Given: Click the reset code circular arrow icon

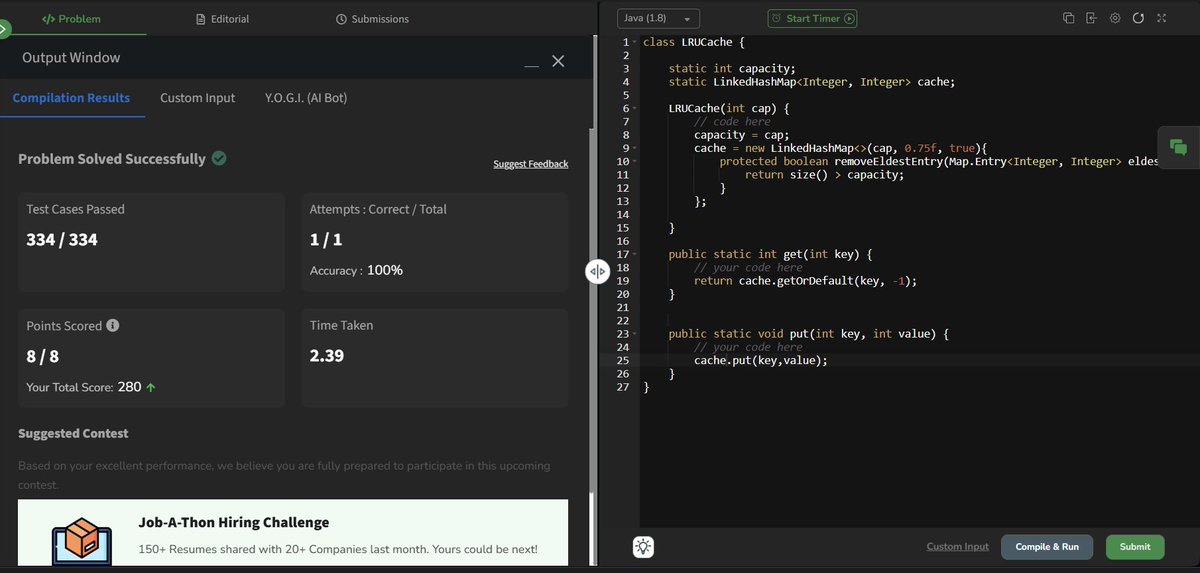Looking at the screenshot, I should [x=1137, y=18].
